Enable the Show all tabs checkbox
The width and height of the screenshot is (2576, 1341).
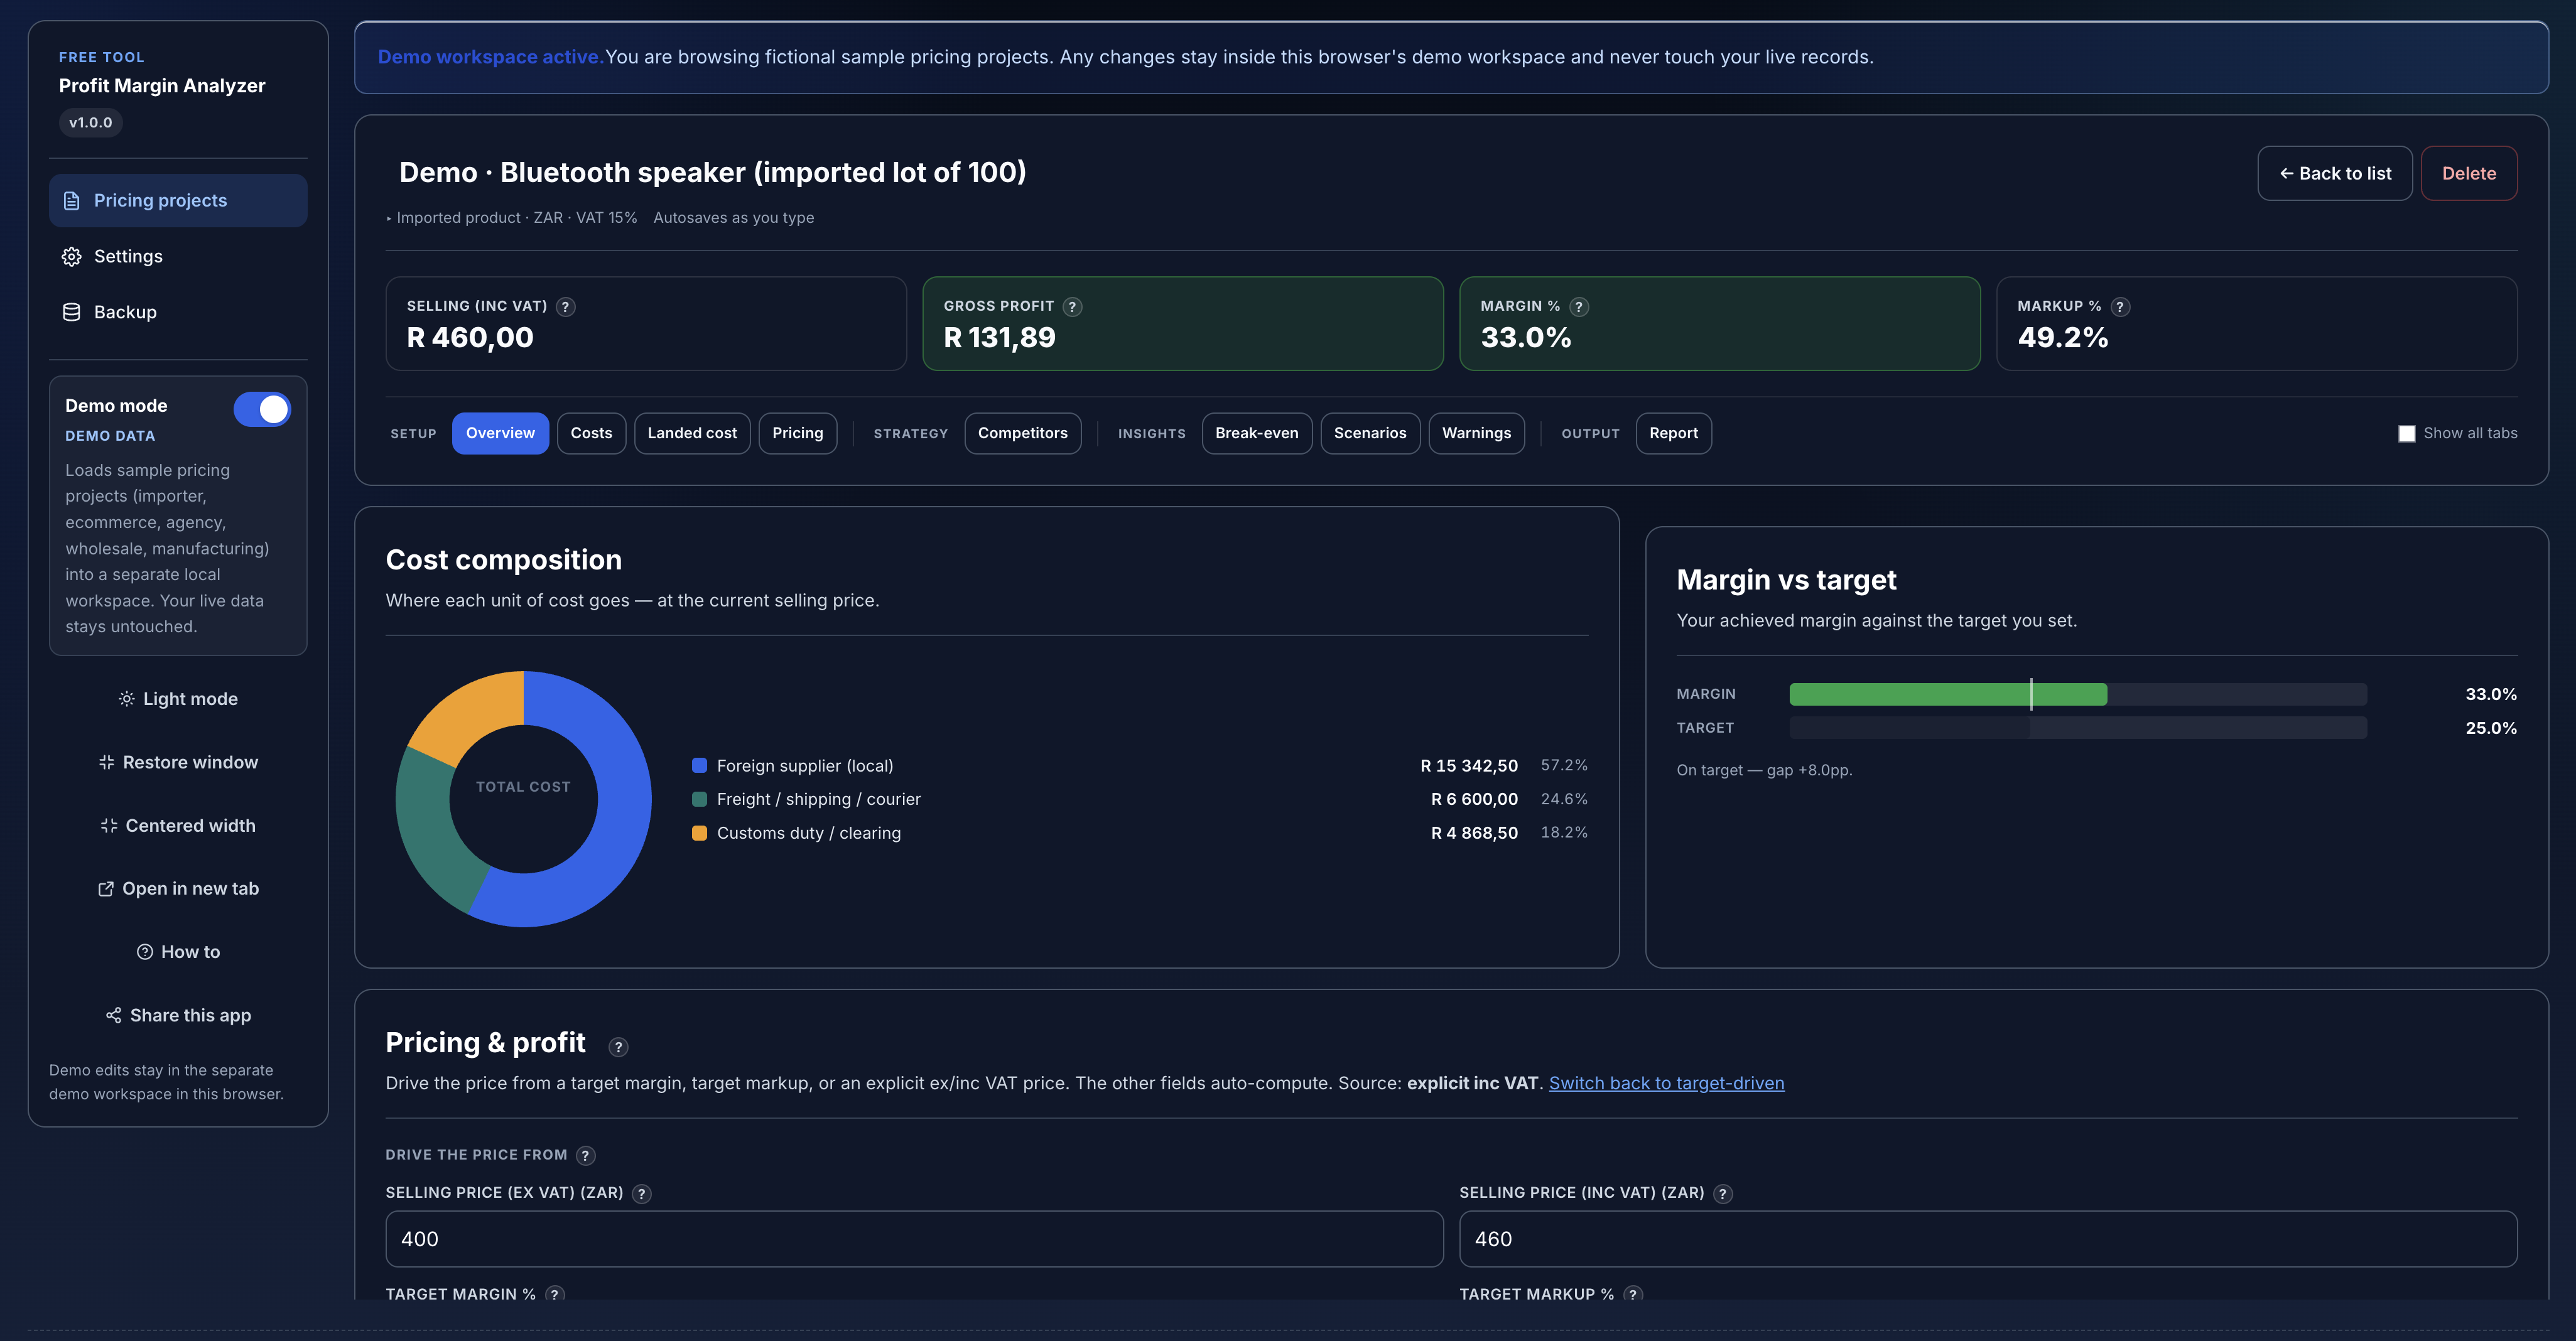(2407, 434)
